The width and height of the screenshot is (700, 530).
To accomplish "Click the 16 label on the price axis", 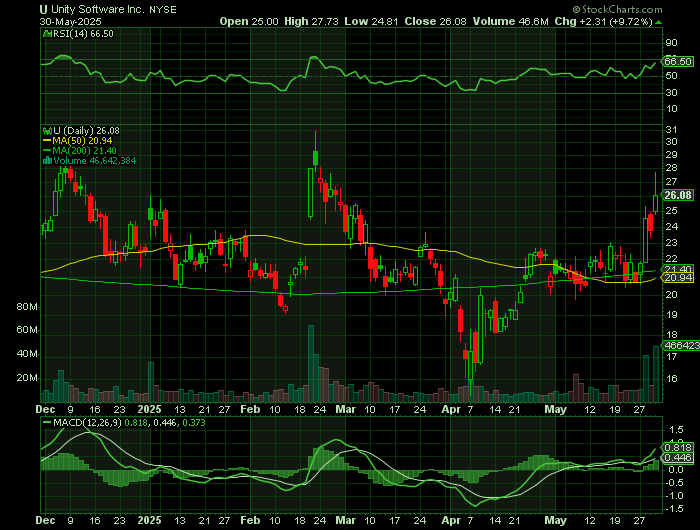I will (x=671, y=379).
